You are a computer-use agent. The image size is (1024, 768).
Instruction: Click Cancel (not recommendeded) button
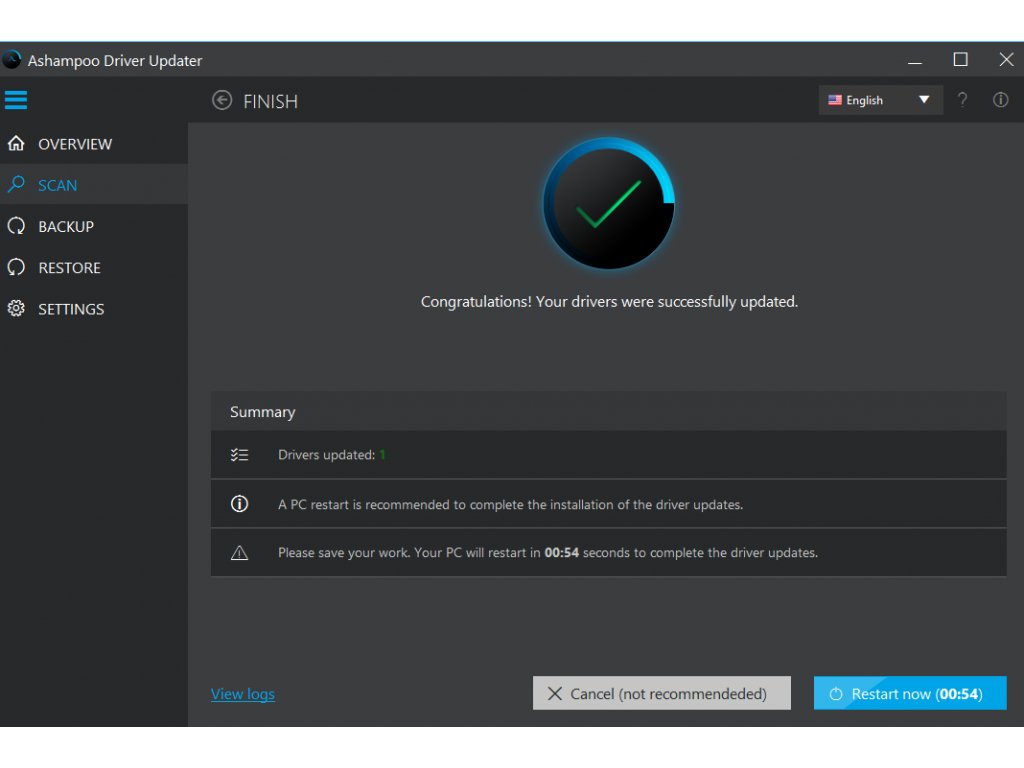pyautogui.click(x=662, y=693)
